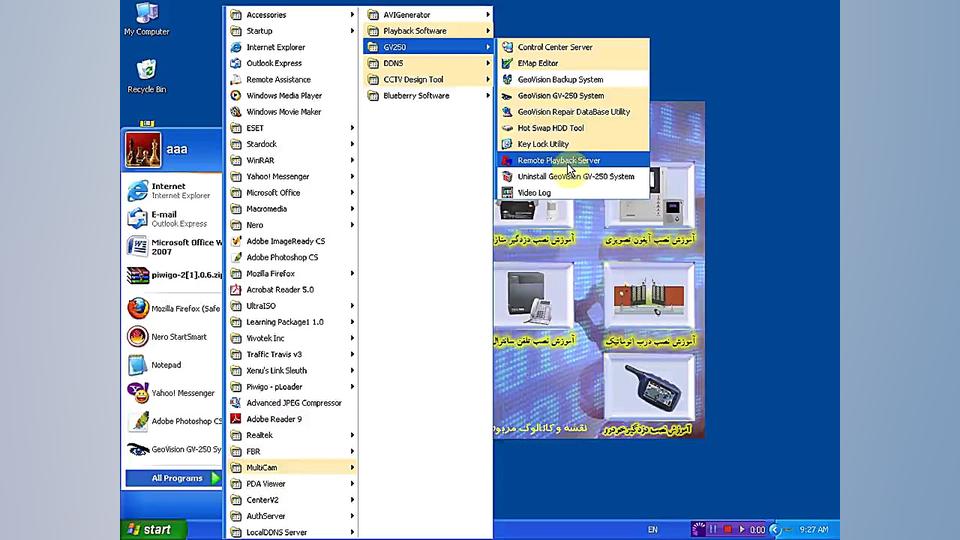Launch Yahoo! Messenger from recent programs
The width and height of the screenshot is (960, 540).
[173, 393]
